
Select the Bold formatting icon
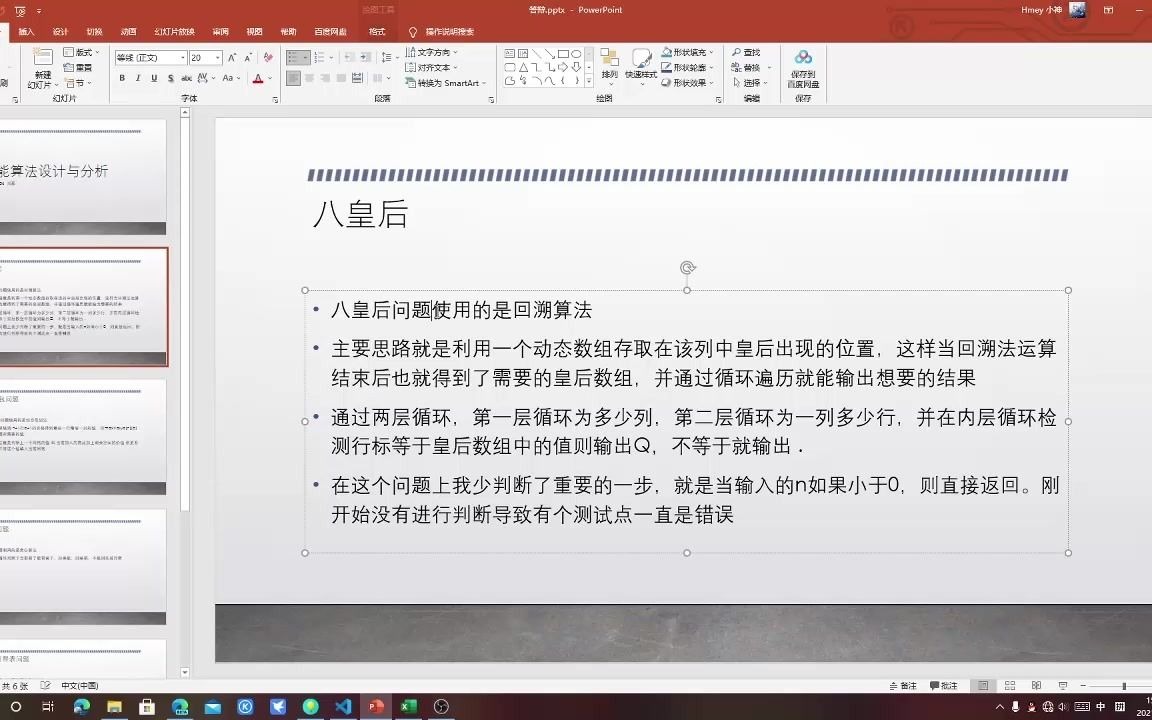(122, 77)
